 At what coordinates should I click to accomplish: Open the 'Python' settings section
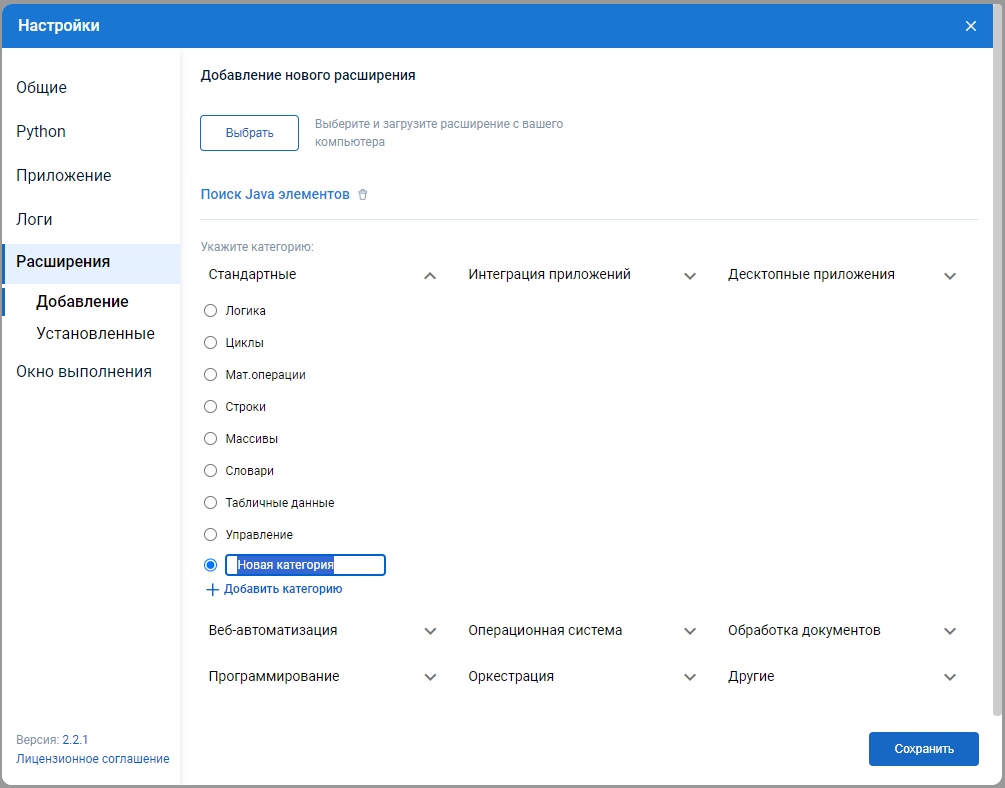click(x=41, y=132)
